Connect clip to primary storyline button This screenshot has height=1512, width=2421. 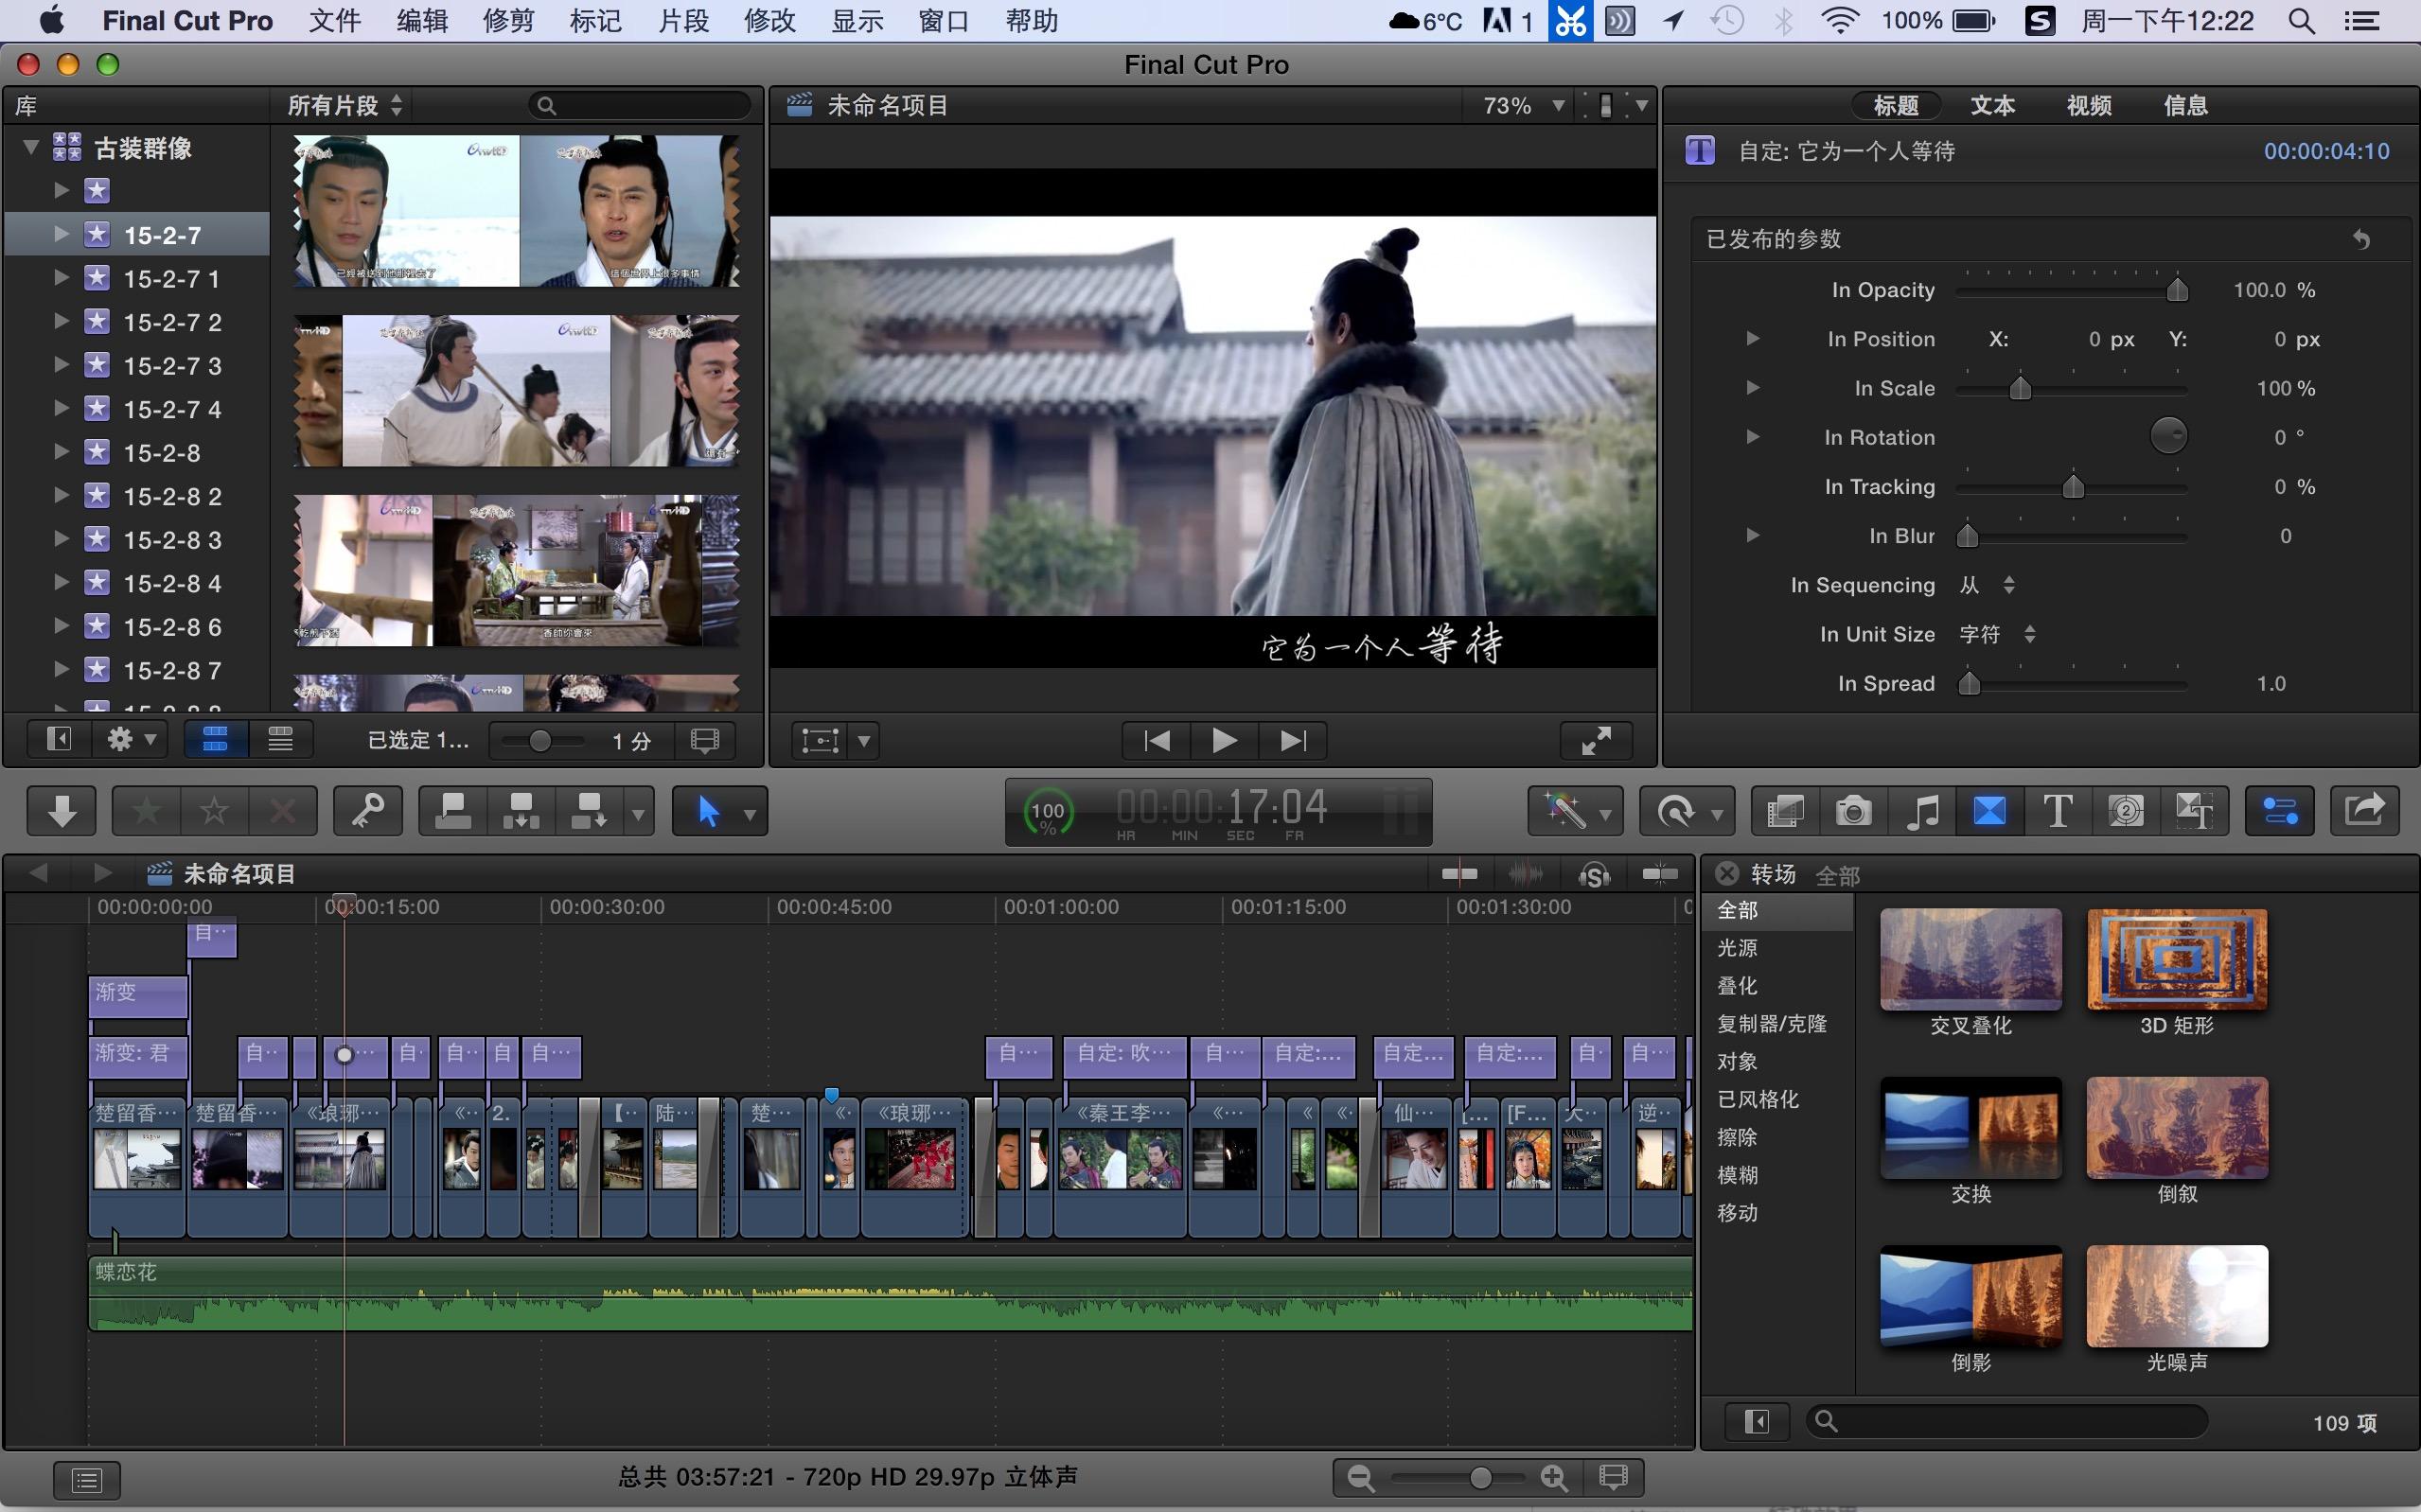[x=453, y=811]
